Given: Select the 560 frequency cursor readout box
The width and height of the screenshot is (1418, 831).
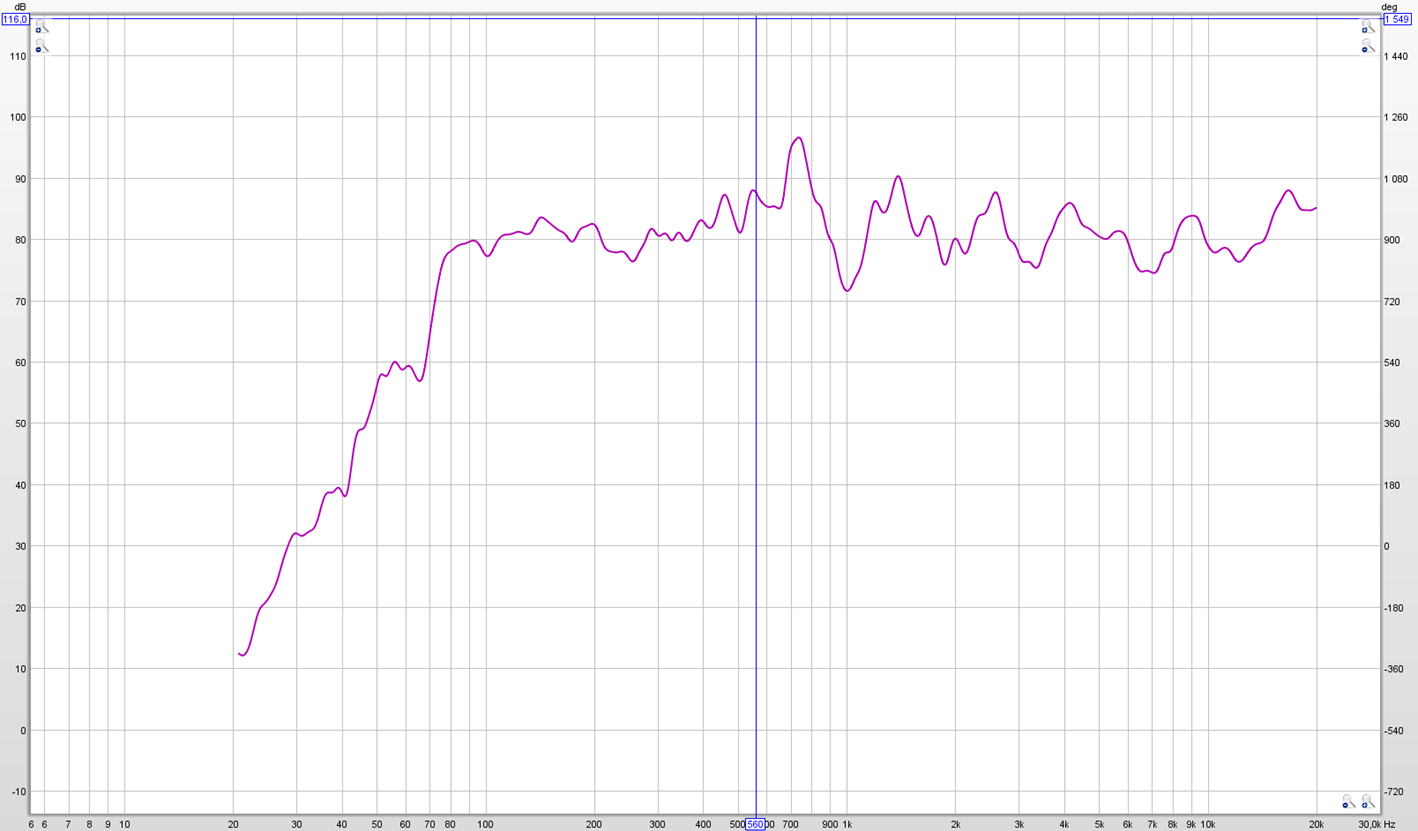Looking at the screenshot, I should 755,824.
